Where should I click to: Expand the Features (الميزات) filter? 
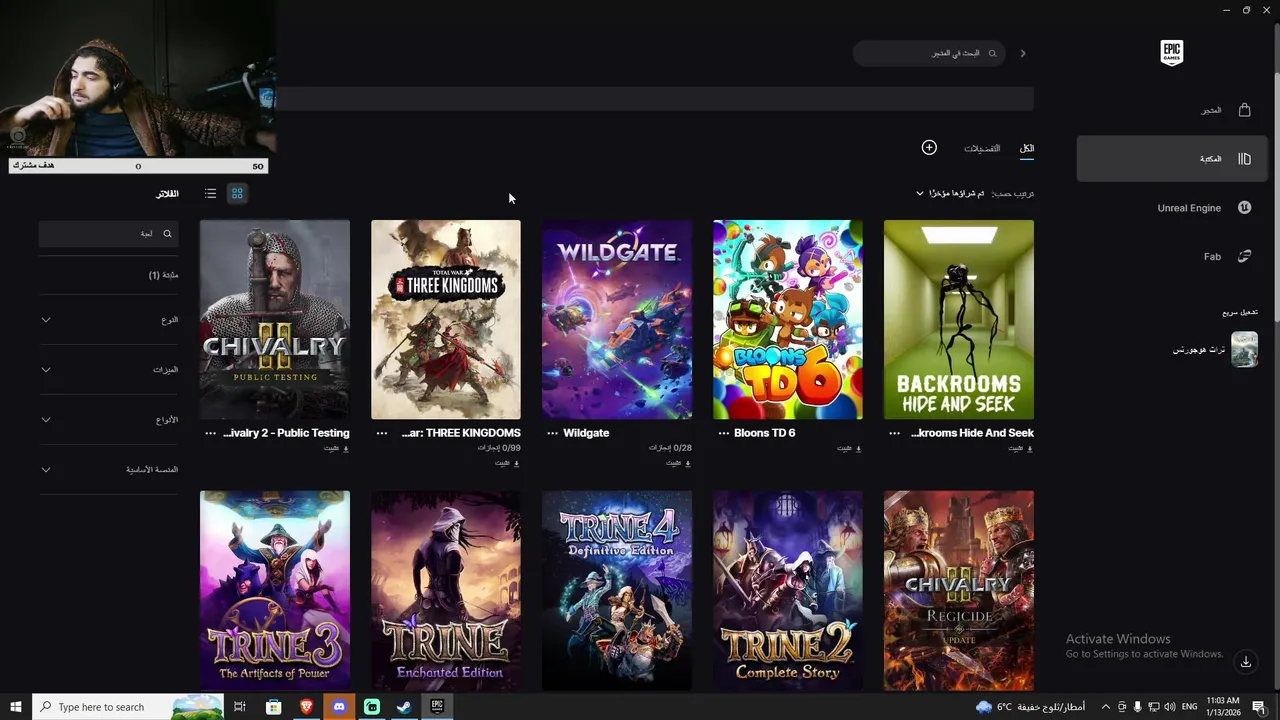(x=109, y=370)
